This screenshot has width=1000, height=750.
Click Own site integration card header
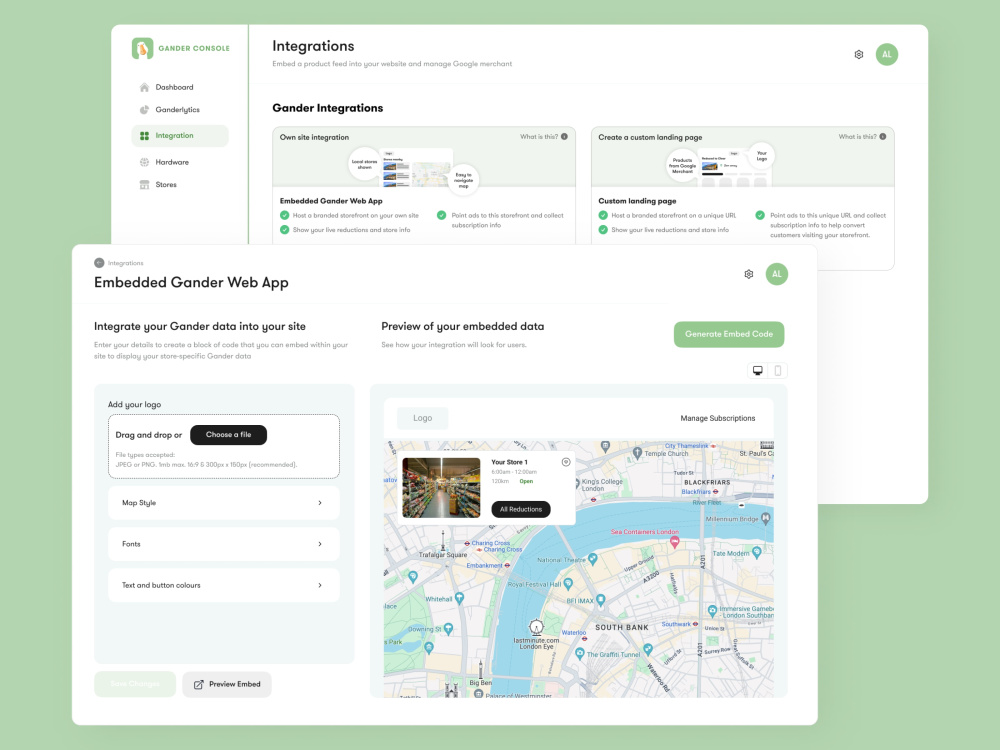pyautogui.click(x=314, y=137)
